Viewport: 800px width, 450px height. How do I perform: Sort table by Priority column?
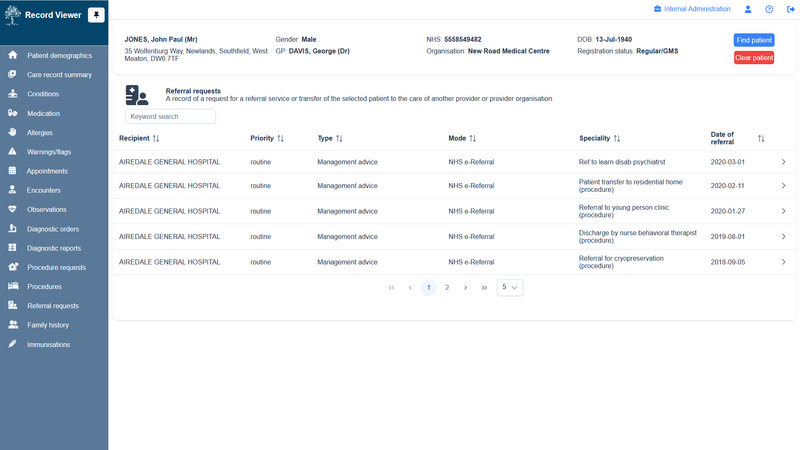(x=281, y=138)
